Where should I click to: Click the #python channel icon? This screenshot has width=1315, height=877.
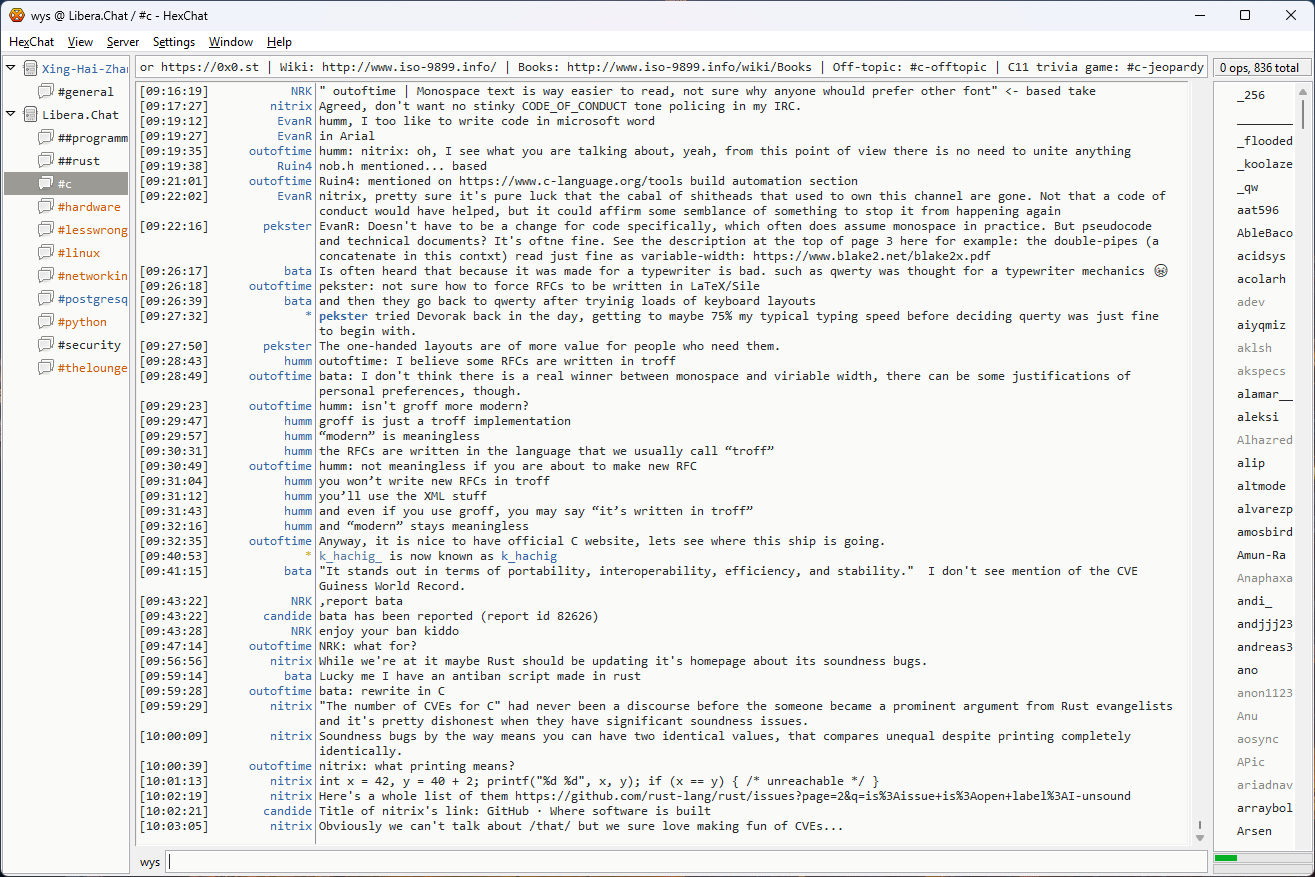click(46, 322)
